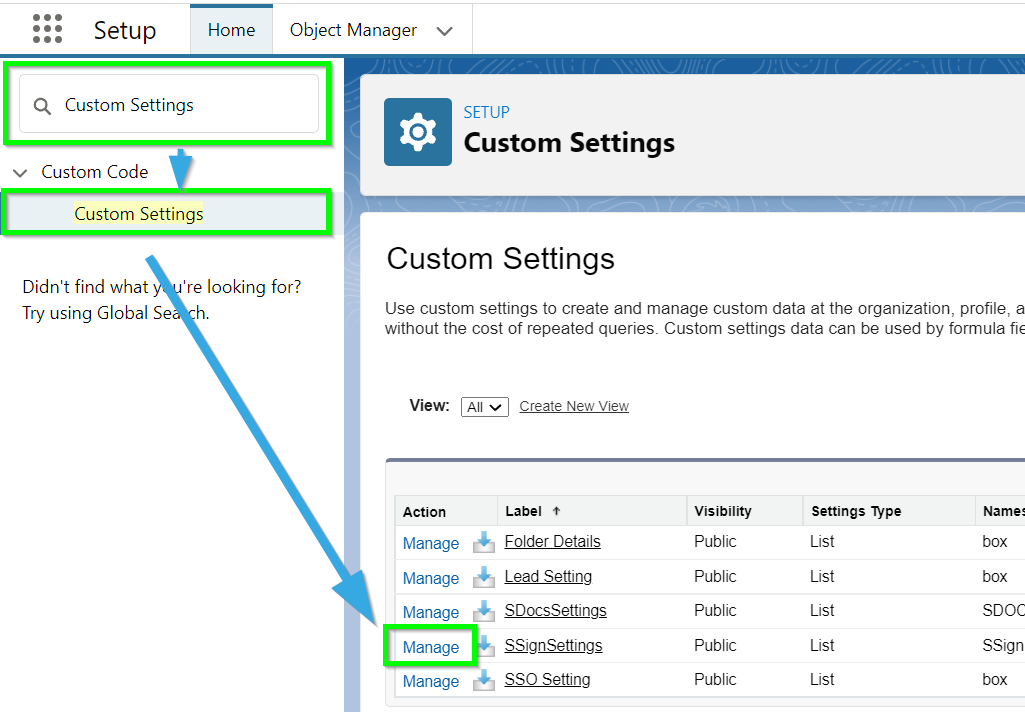The height and width of the screenshot is (712, 1025).
Task: Open the View All dropdown
Action: tap(484, 407)
